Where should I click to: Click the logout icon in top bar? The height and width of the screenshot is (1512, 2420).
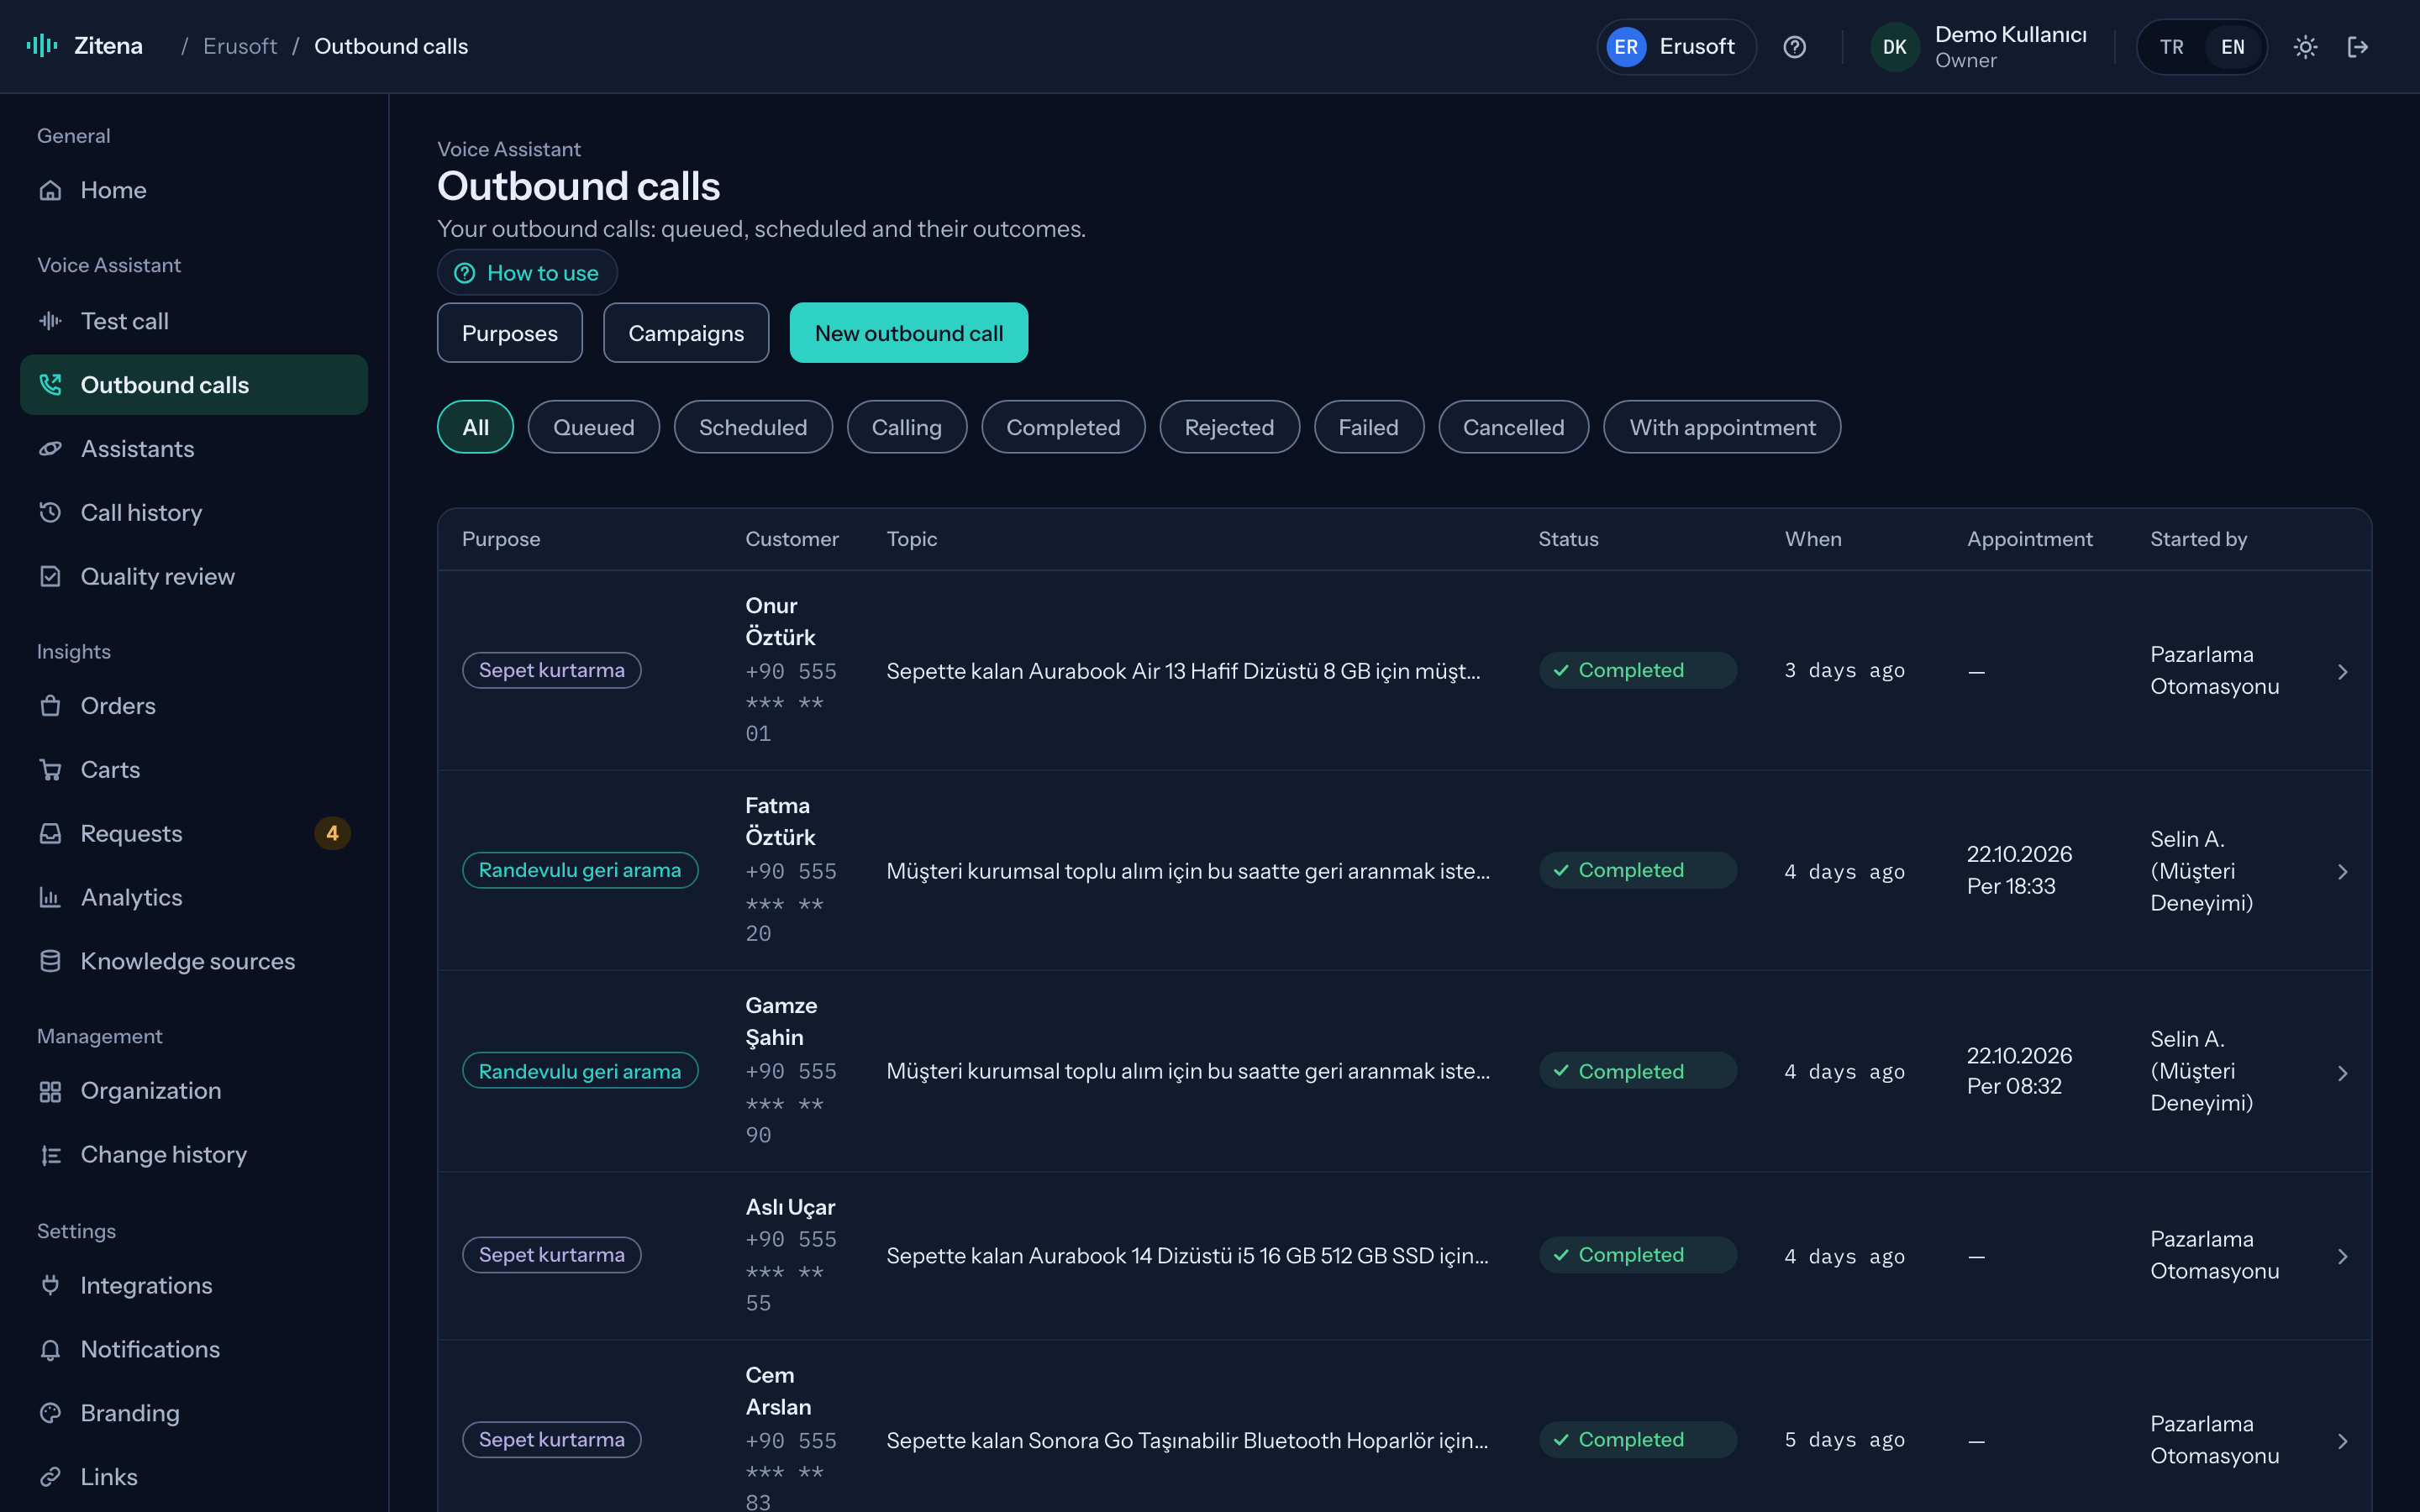click(2358, 47)
